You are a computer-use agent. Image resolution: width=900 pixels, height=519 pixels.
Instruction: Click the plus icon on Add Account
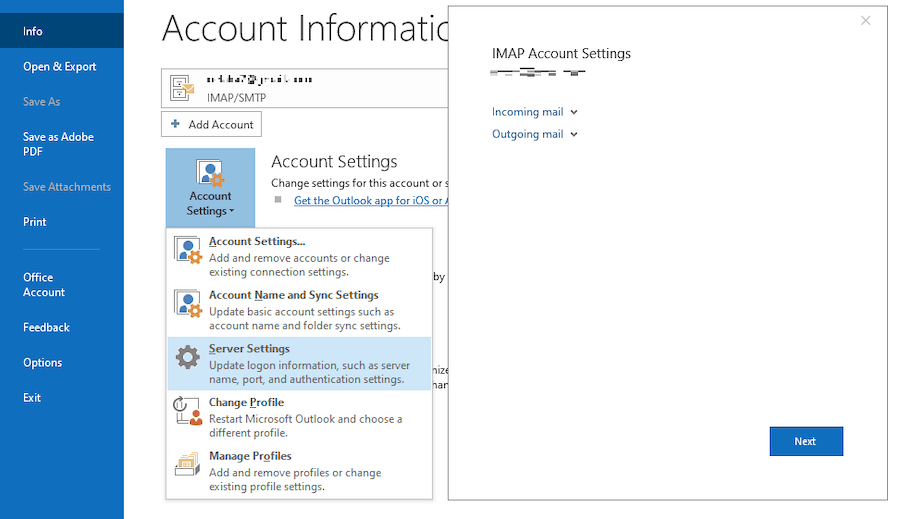tap(176, 124)
